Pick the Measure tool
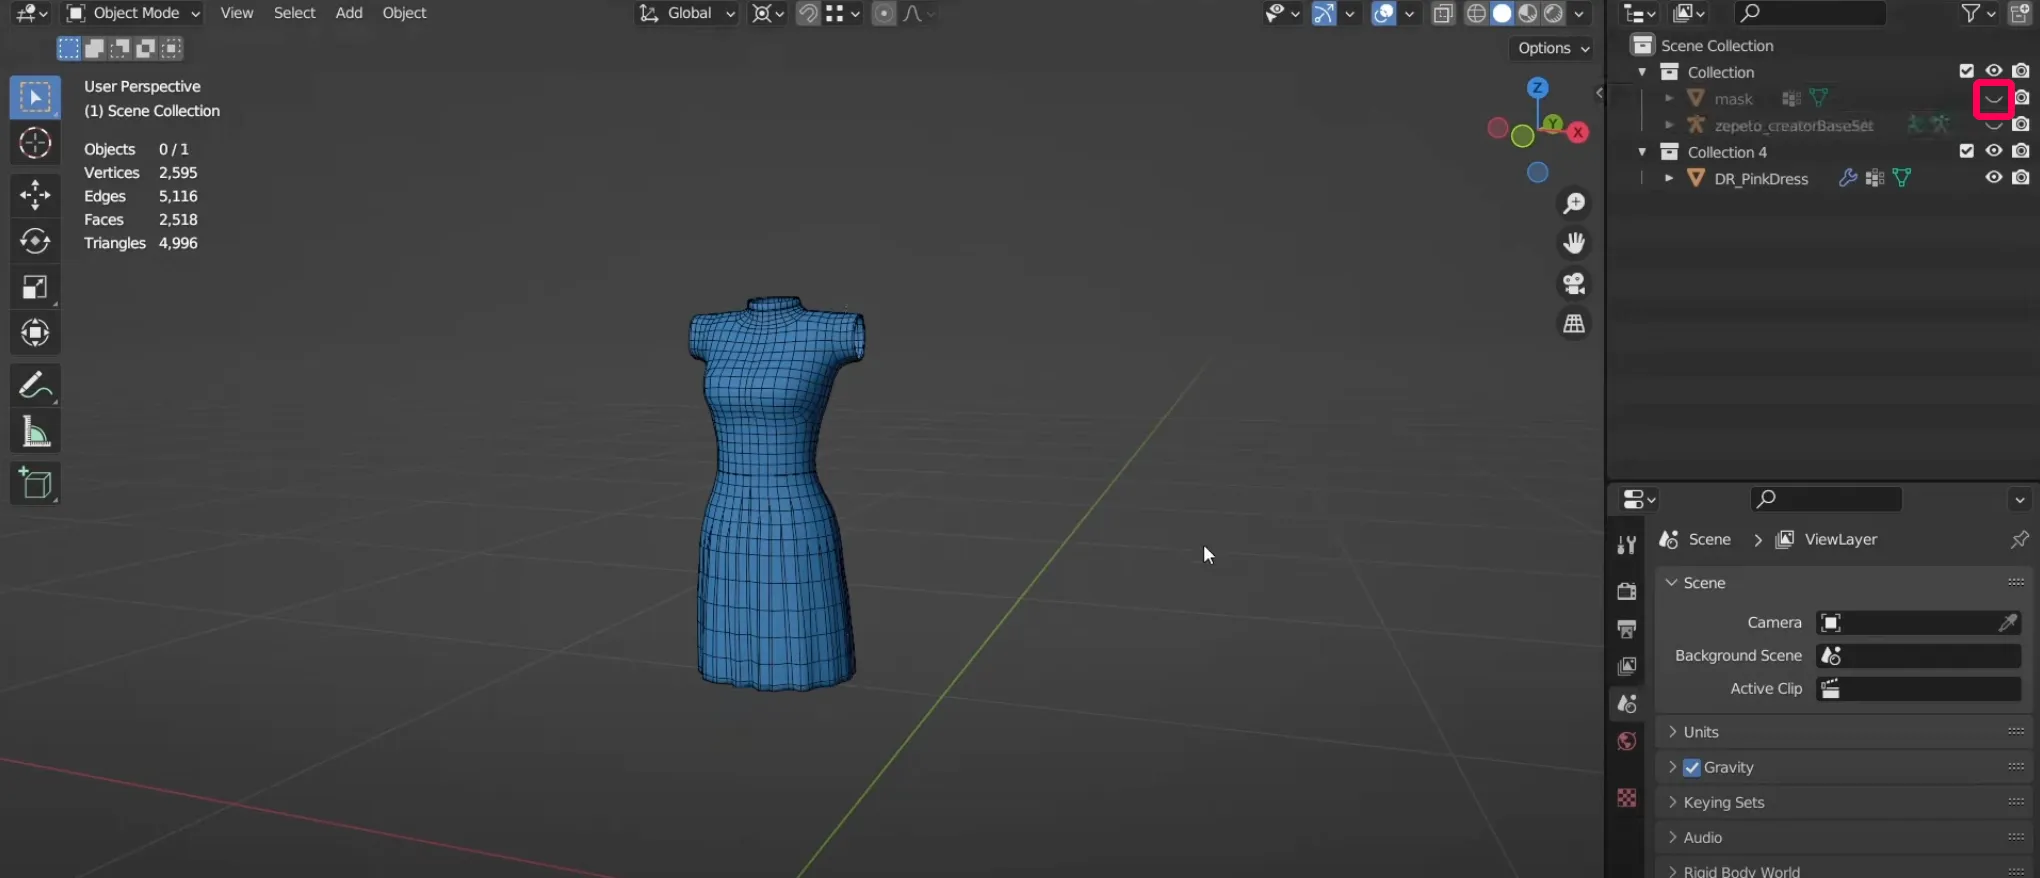This screenshot has width=2040, height=878. (35, 432)
